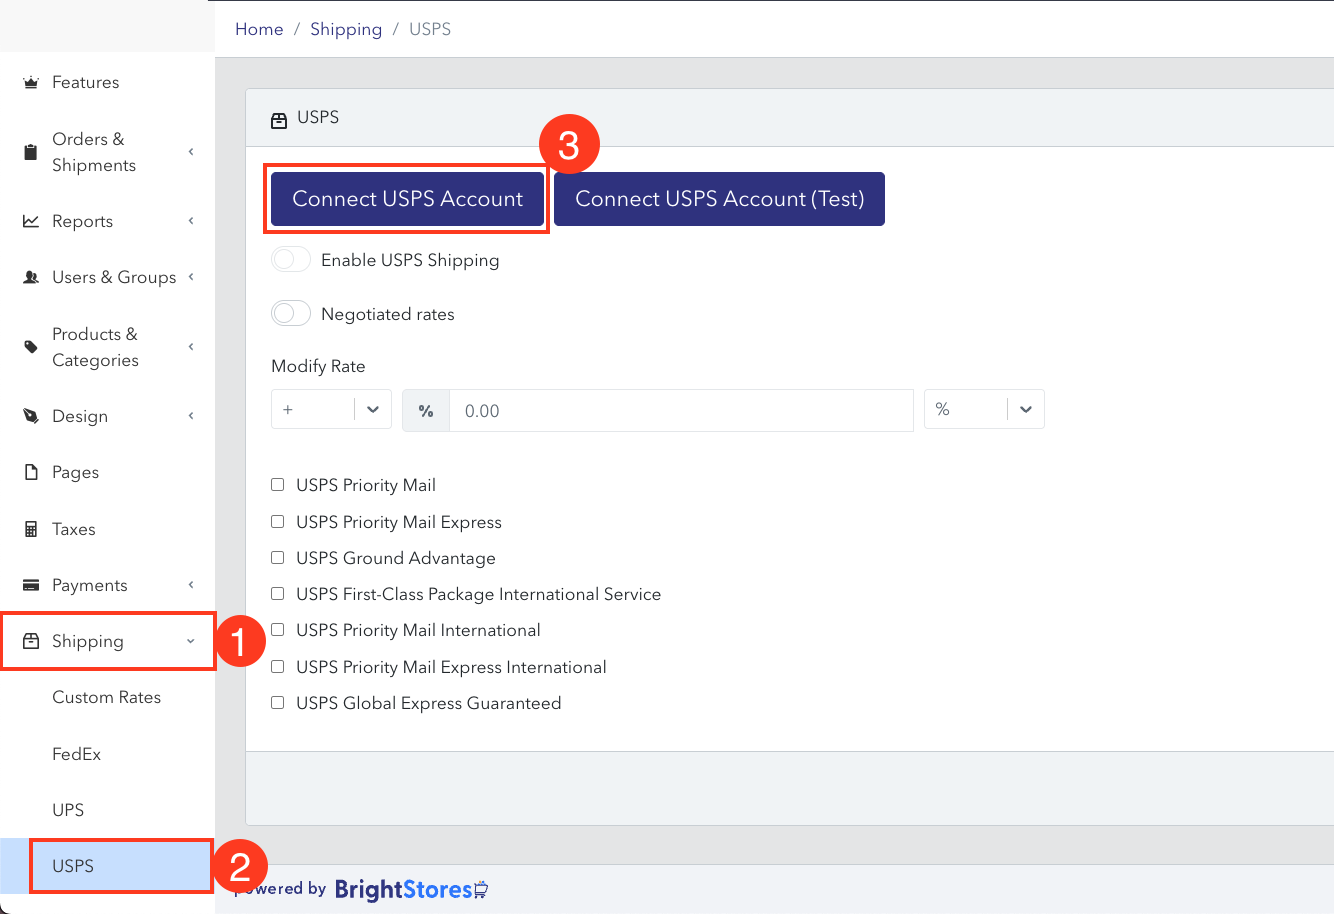
Task: Expand the Reports submenu chevron
Action: tap(191, 221)
